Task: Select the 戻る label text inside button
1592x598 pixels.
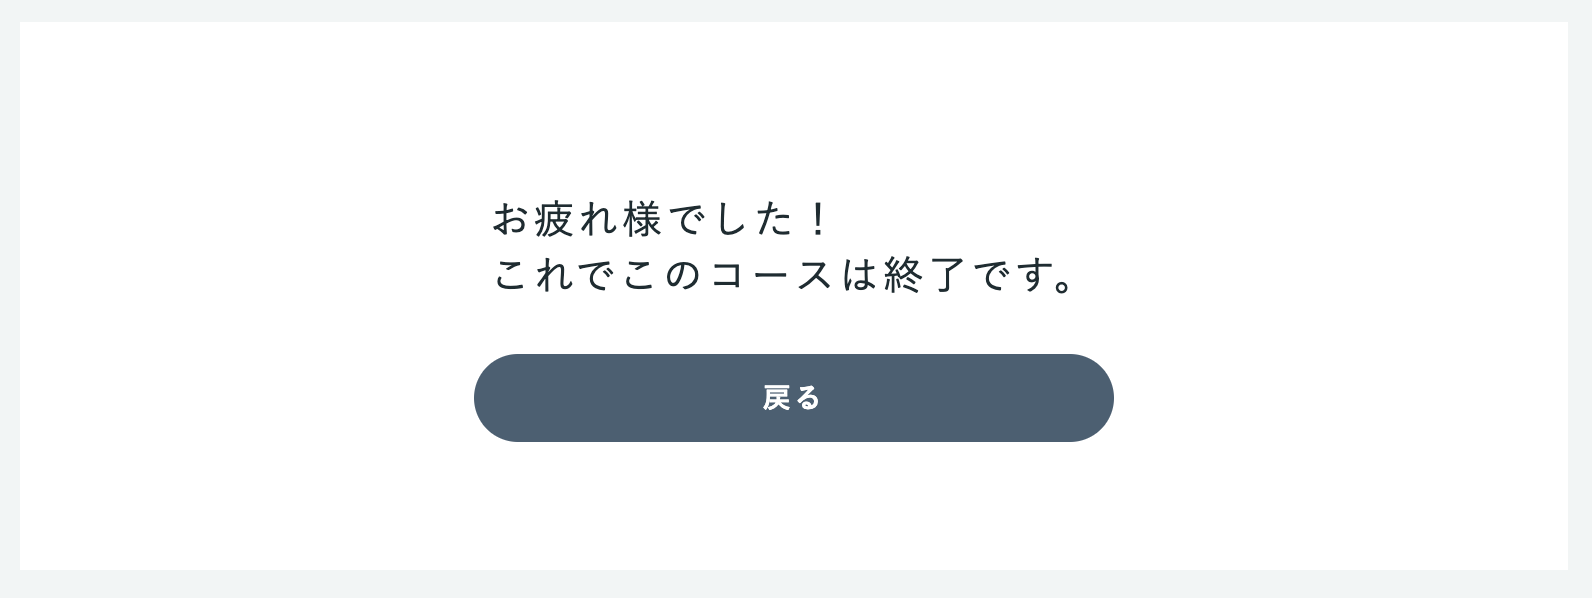Action: click(791, 398)
